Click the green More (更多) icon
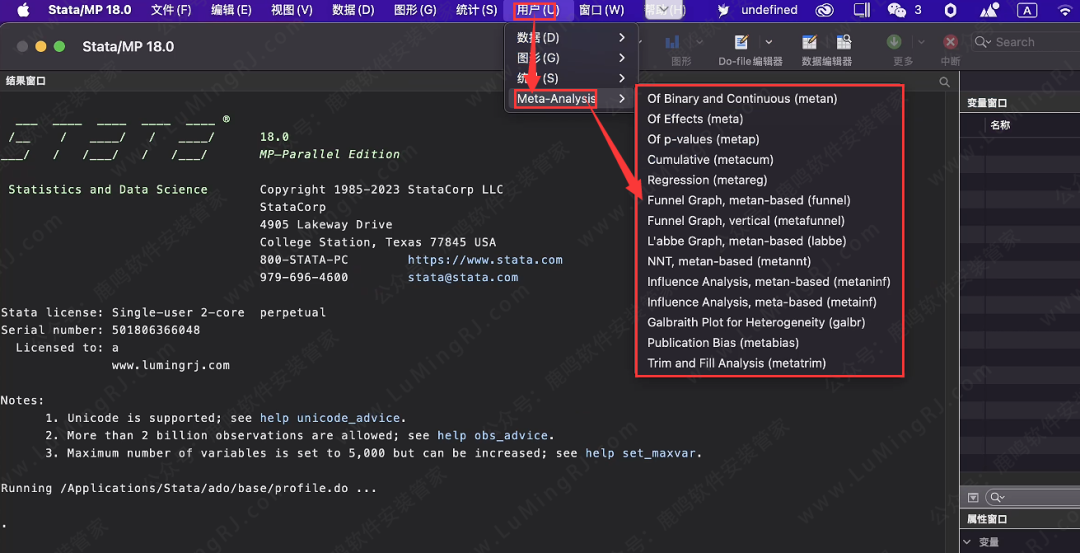 [x=894, y=43]
